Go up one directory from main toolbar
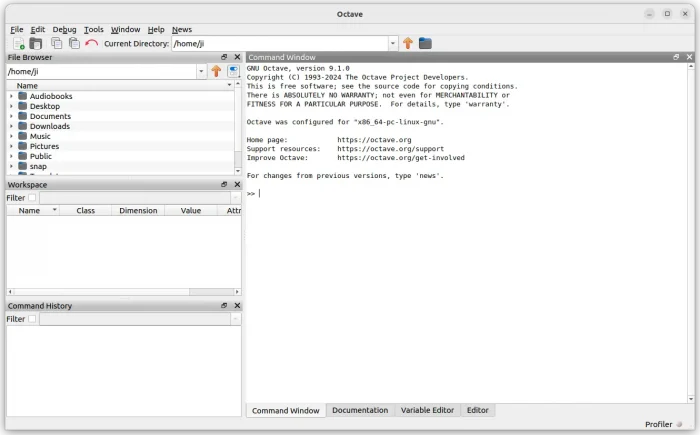Screen dimensions: 700x435 [x=408, y=43]
